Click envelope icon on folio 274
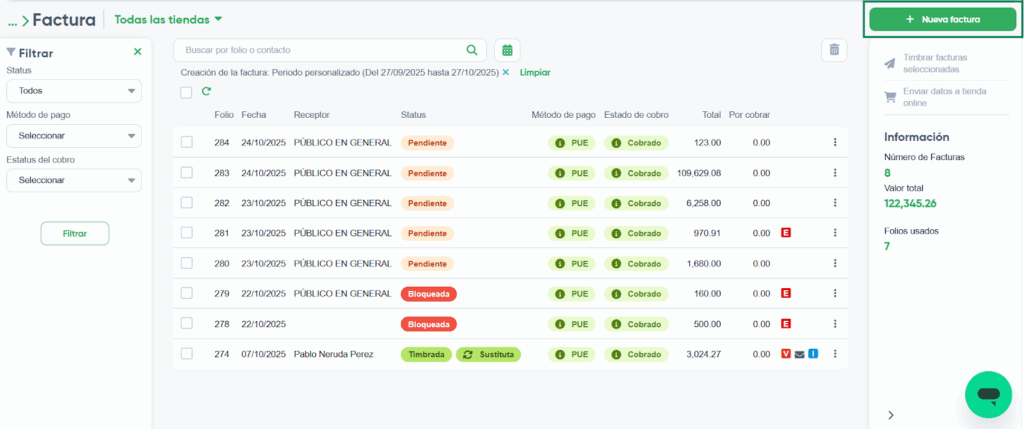The height and width of the screenshot is (429, 1024). click(799, 354)
